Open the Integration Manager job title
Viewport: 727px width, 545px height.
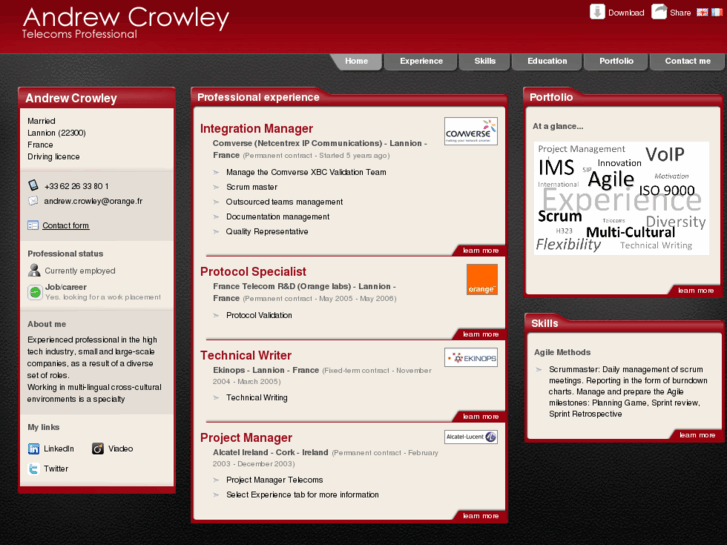[256, 128]
